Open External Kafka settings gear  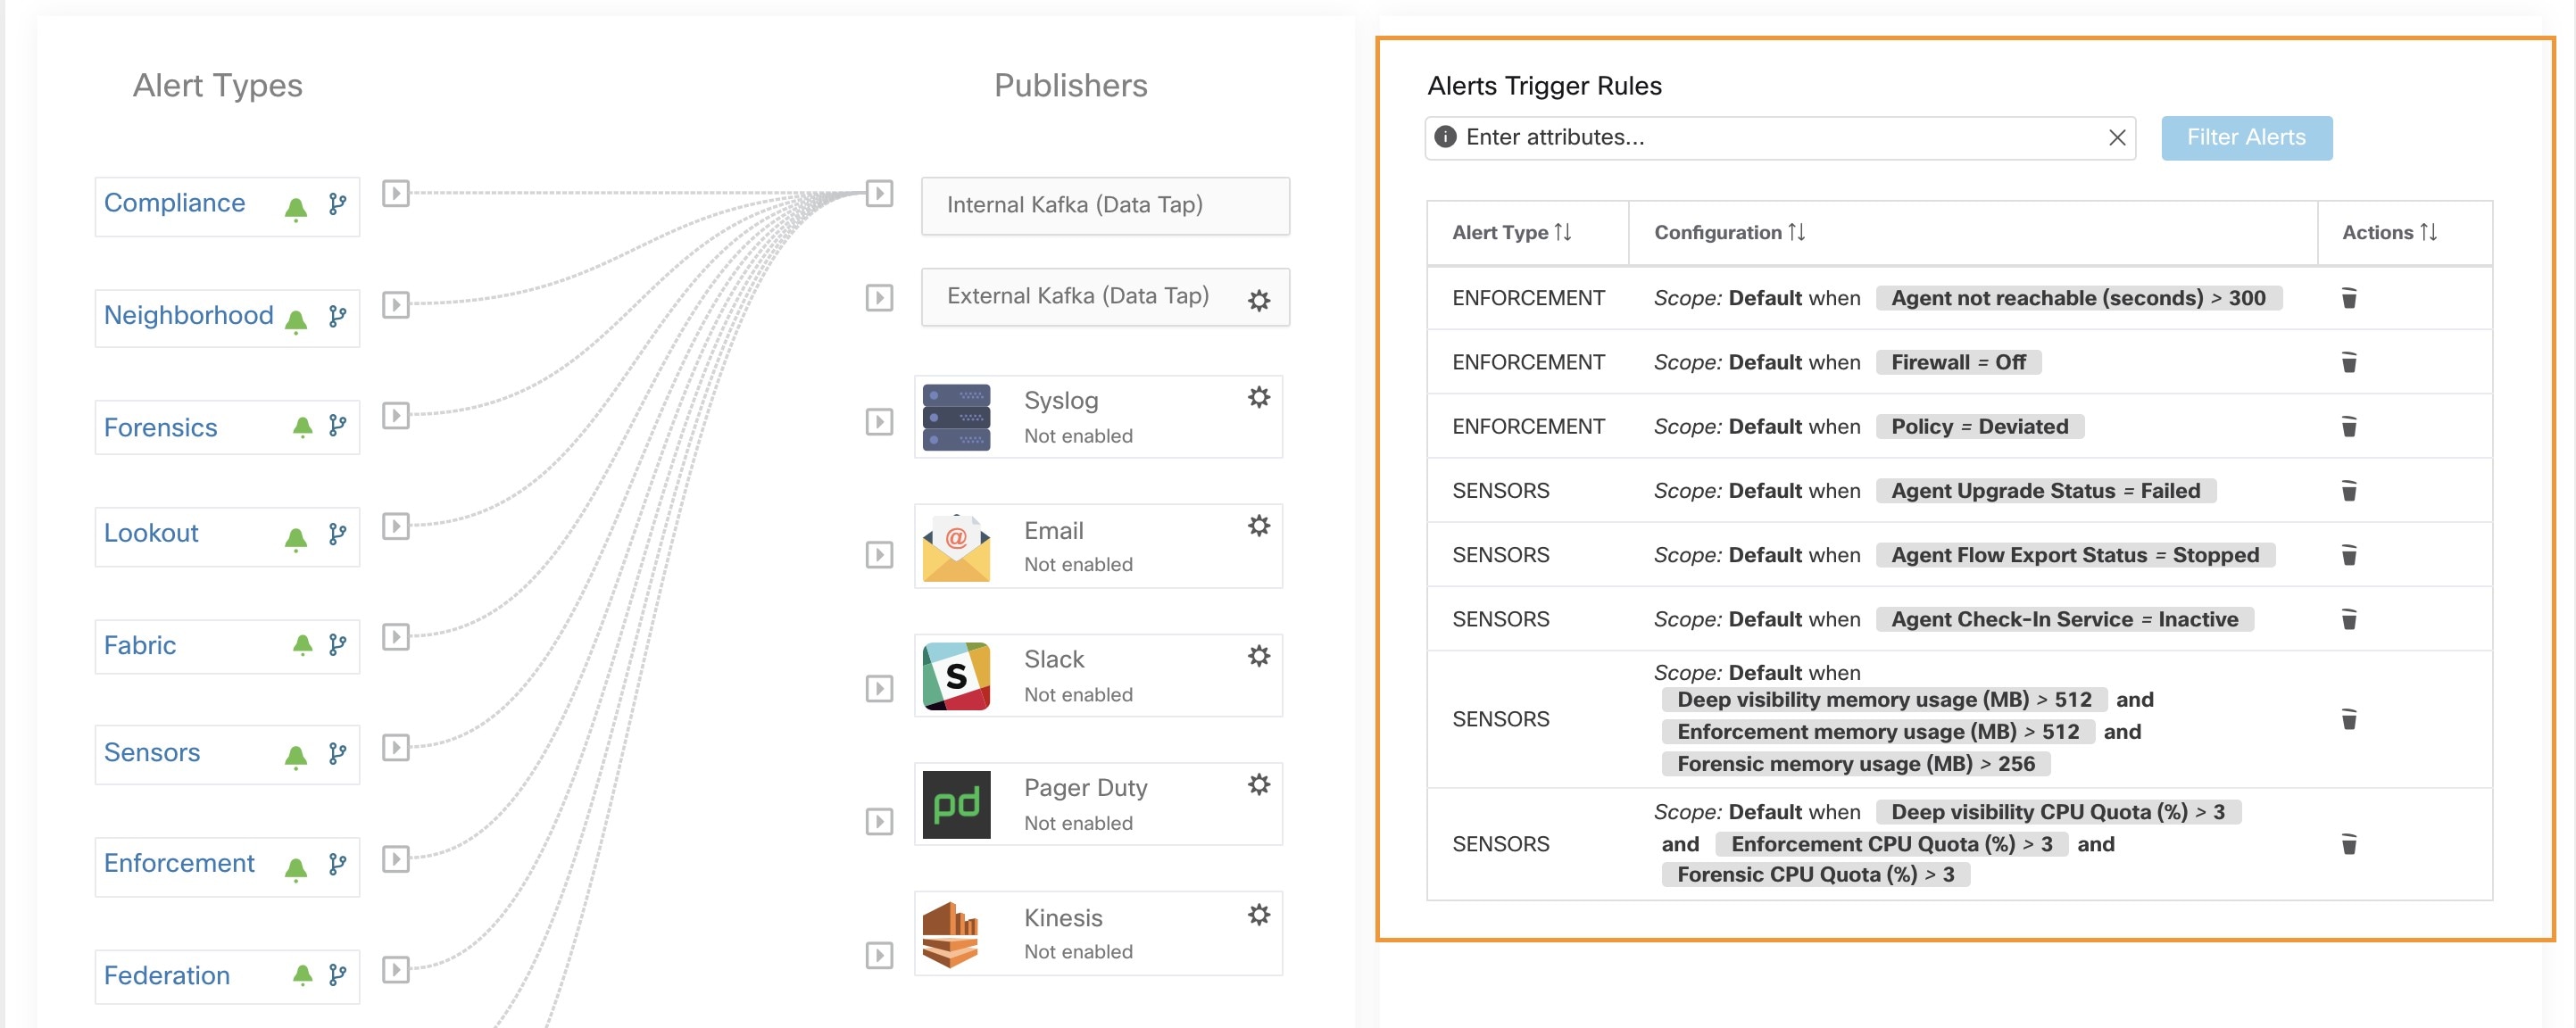click(1259, 300)
